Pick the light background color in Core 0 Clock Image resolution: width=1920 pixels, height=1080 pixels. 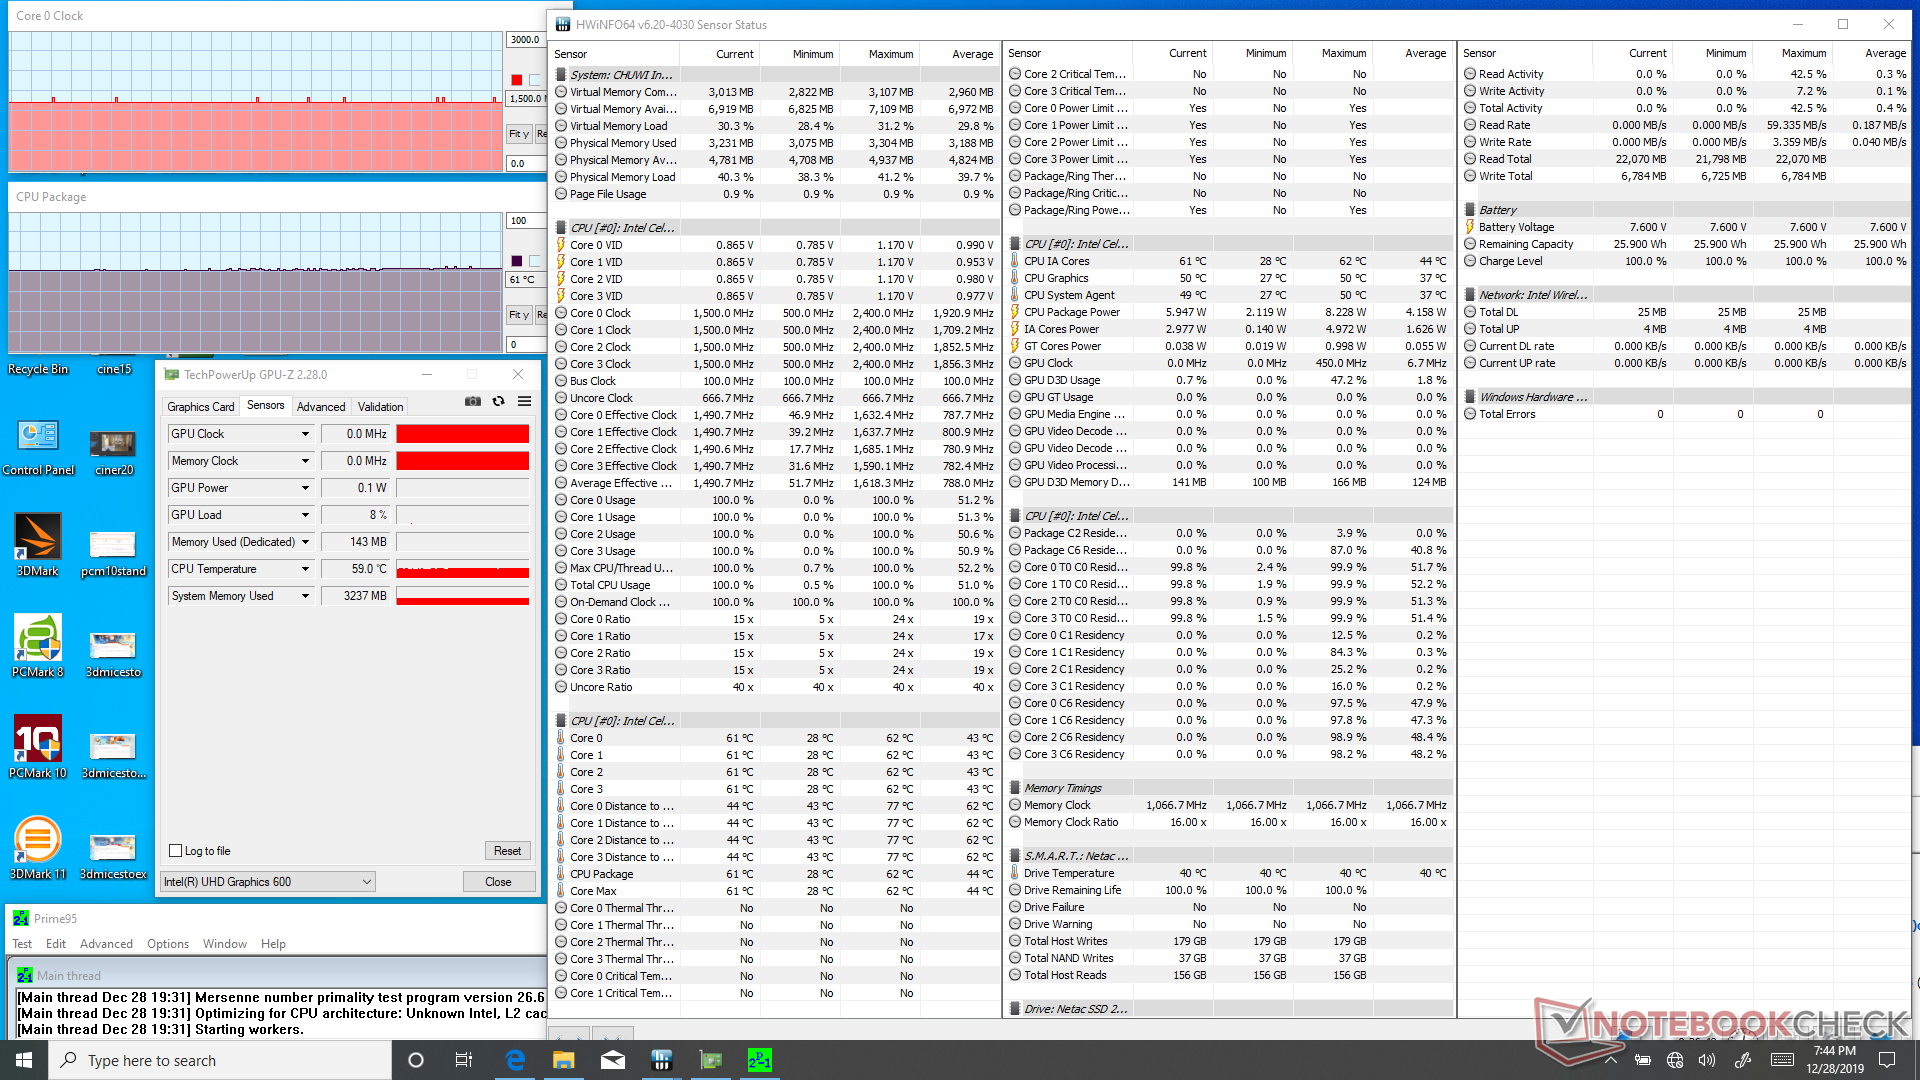[535, 80]
